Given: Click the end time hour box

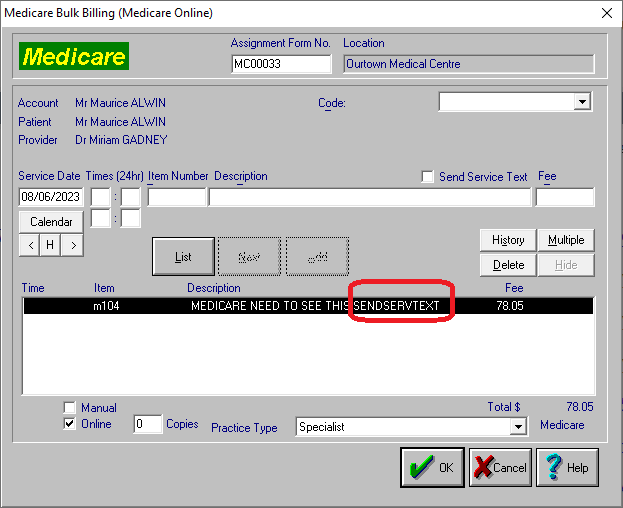Looking at the screenshot, I should [x=101, y=218].
